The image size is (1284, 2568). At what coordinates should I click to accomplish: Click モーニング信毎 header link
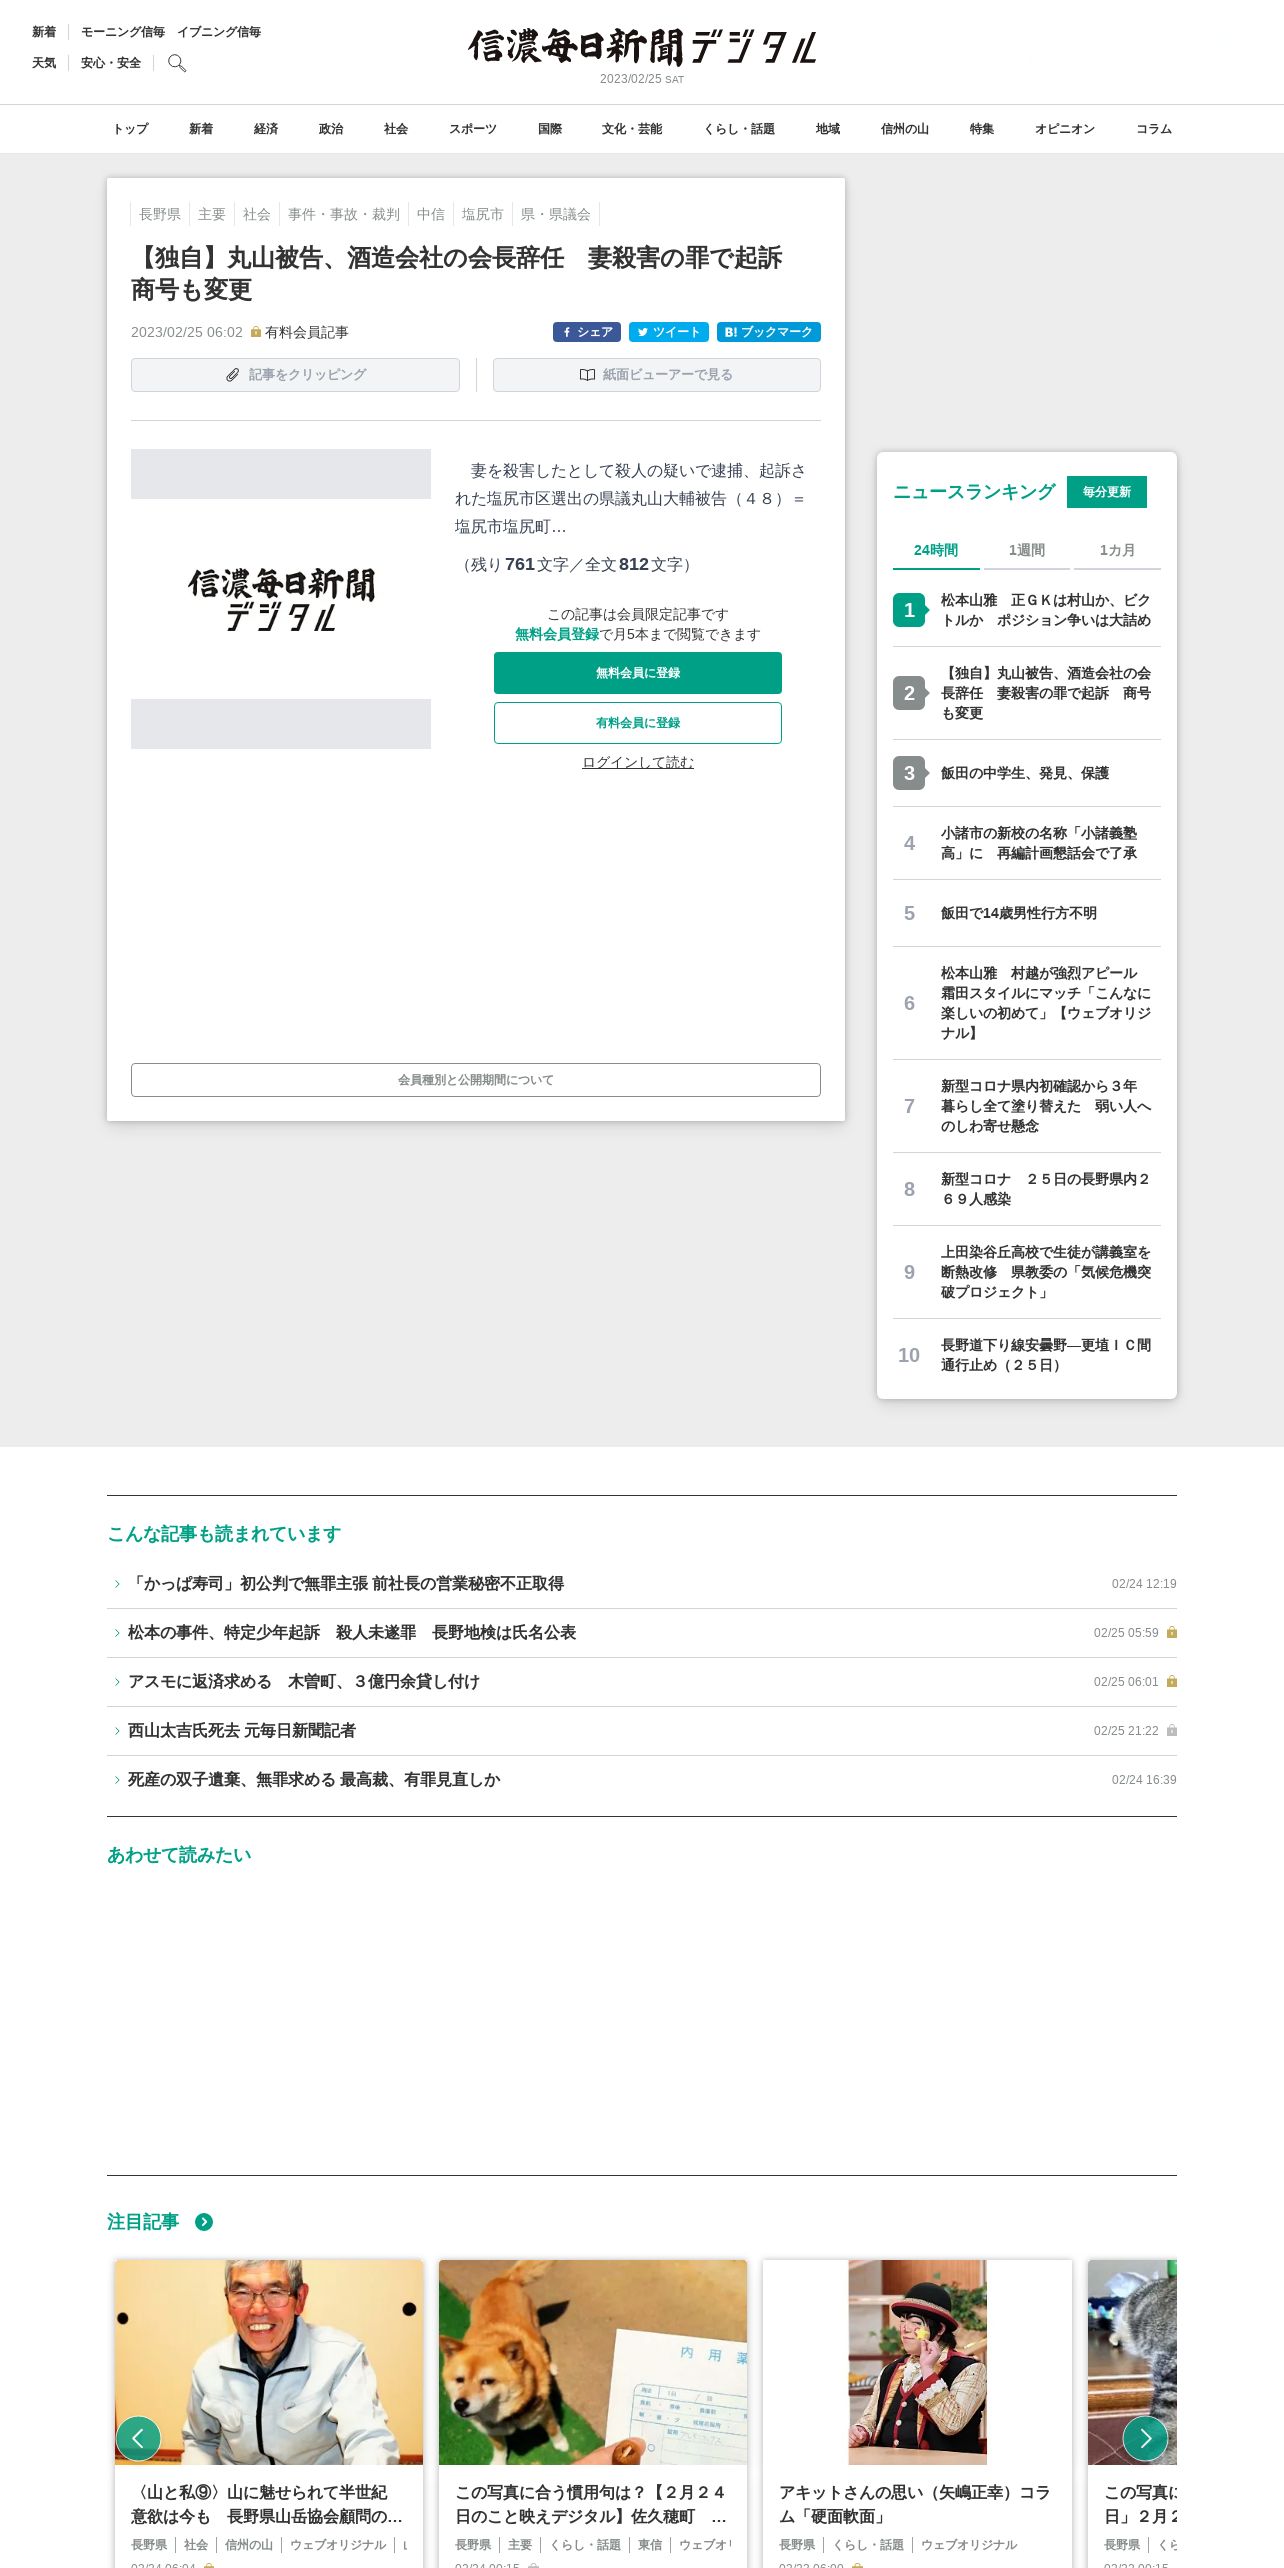[x=123, y=32]
